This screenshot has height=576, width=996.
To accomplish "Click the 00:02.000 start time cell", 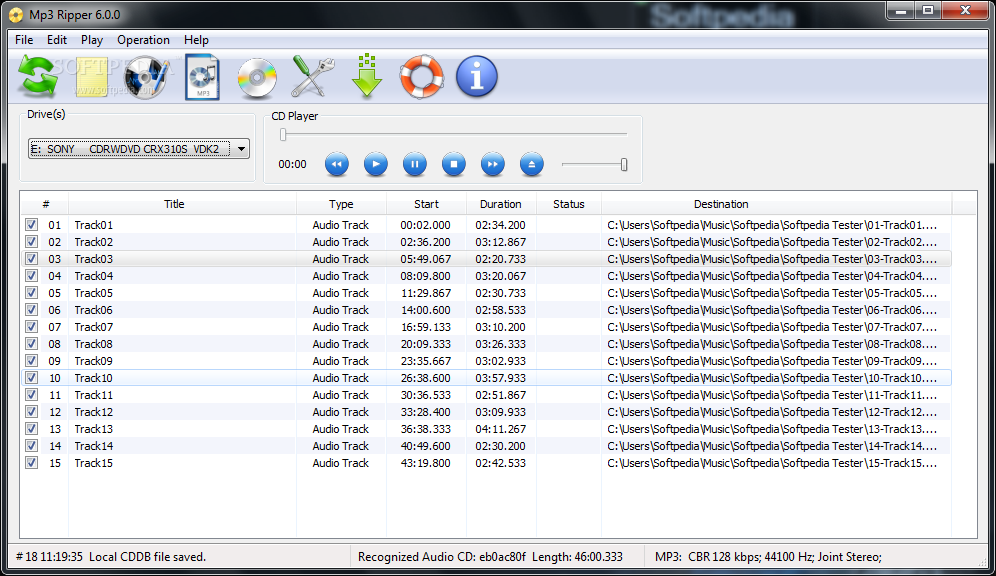I will click(x=426, y=225).
